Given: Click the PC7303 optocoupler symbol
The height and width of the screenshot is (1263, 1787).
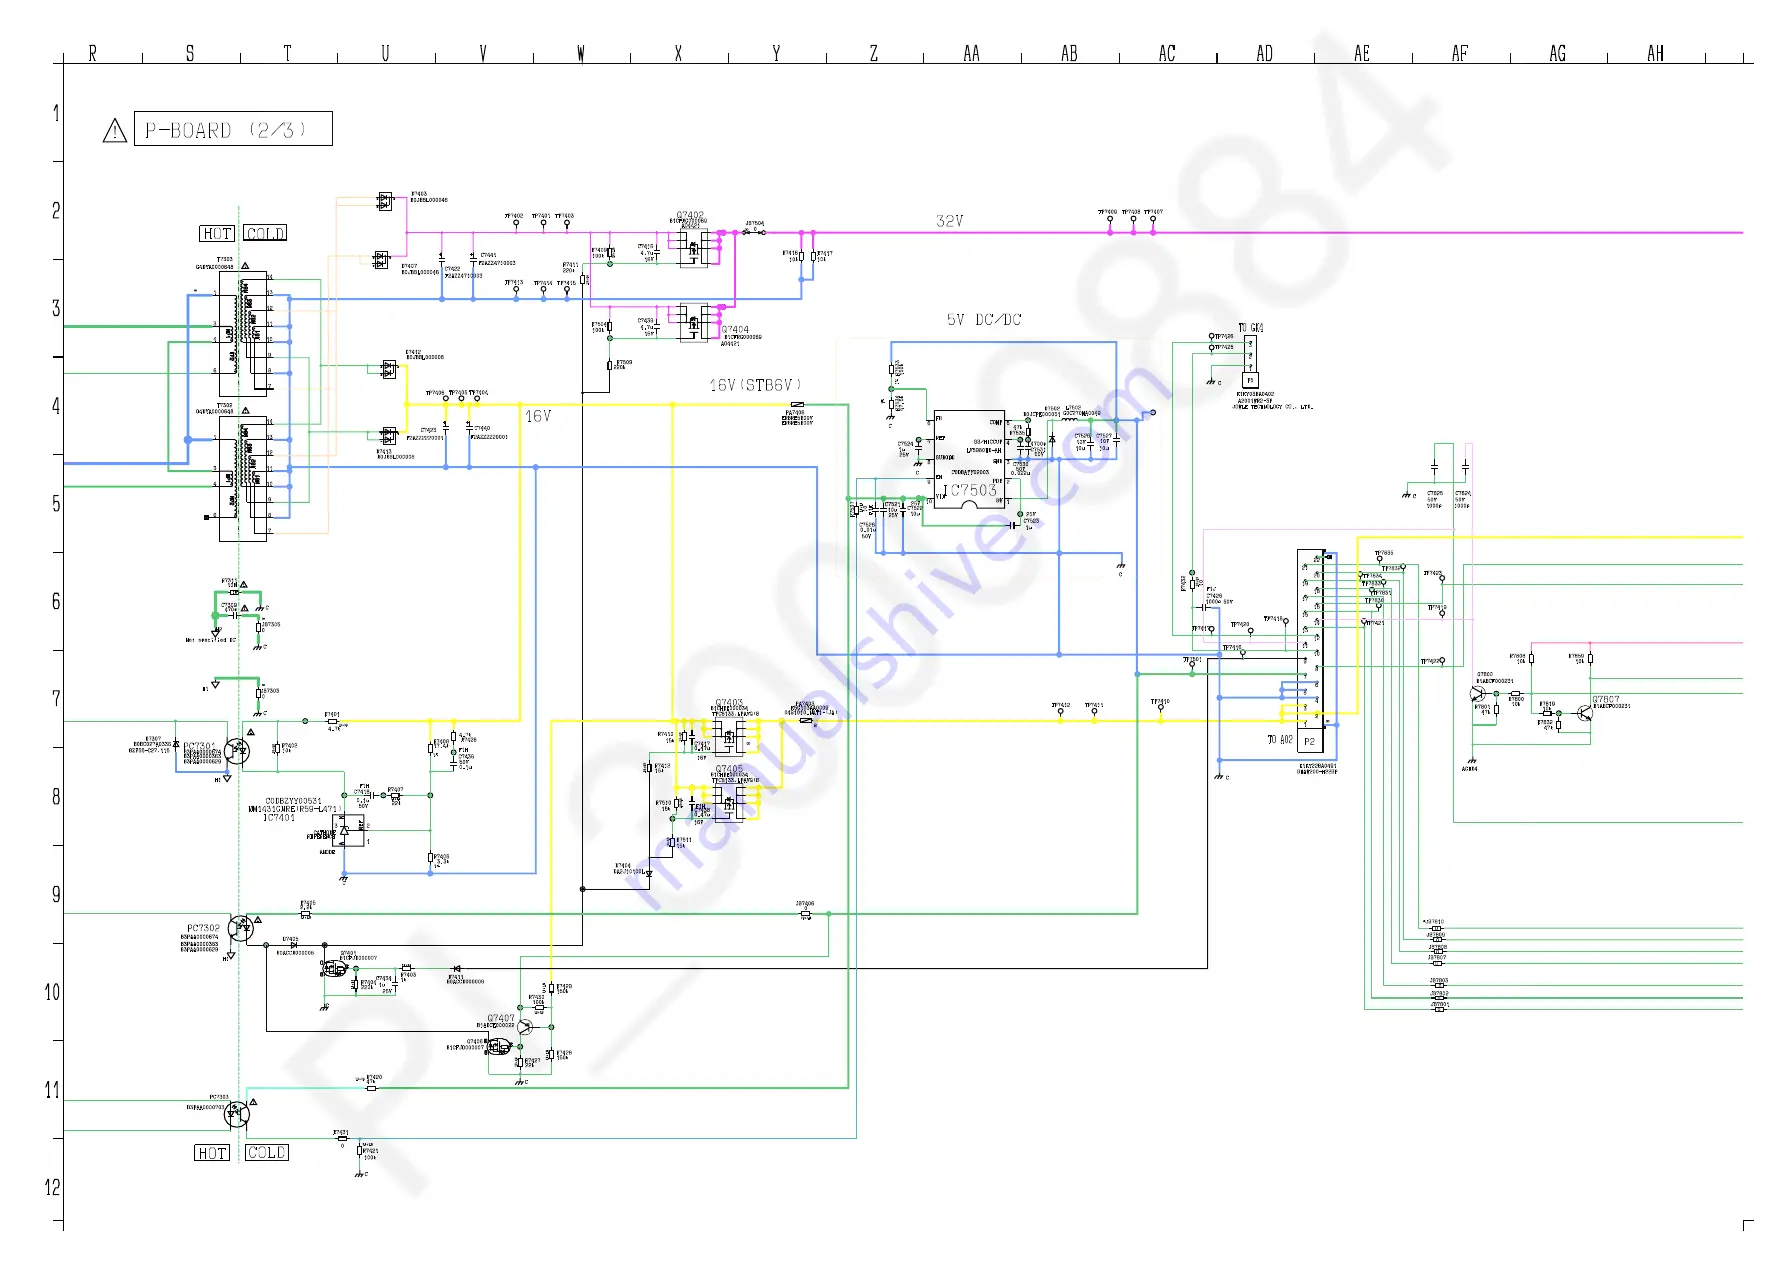Looking at the screenshot, I should pos(237,1113).
